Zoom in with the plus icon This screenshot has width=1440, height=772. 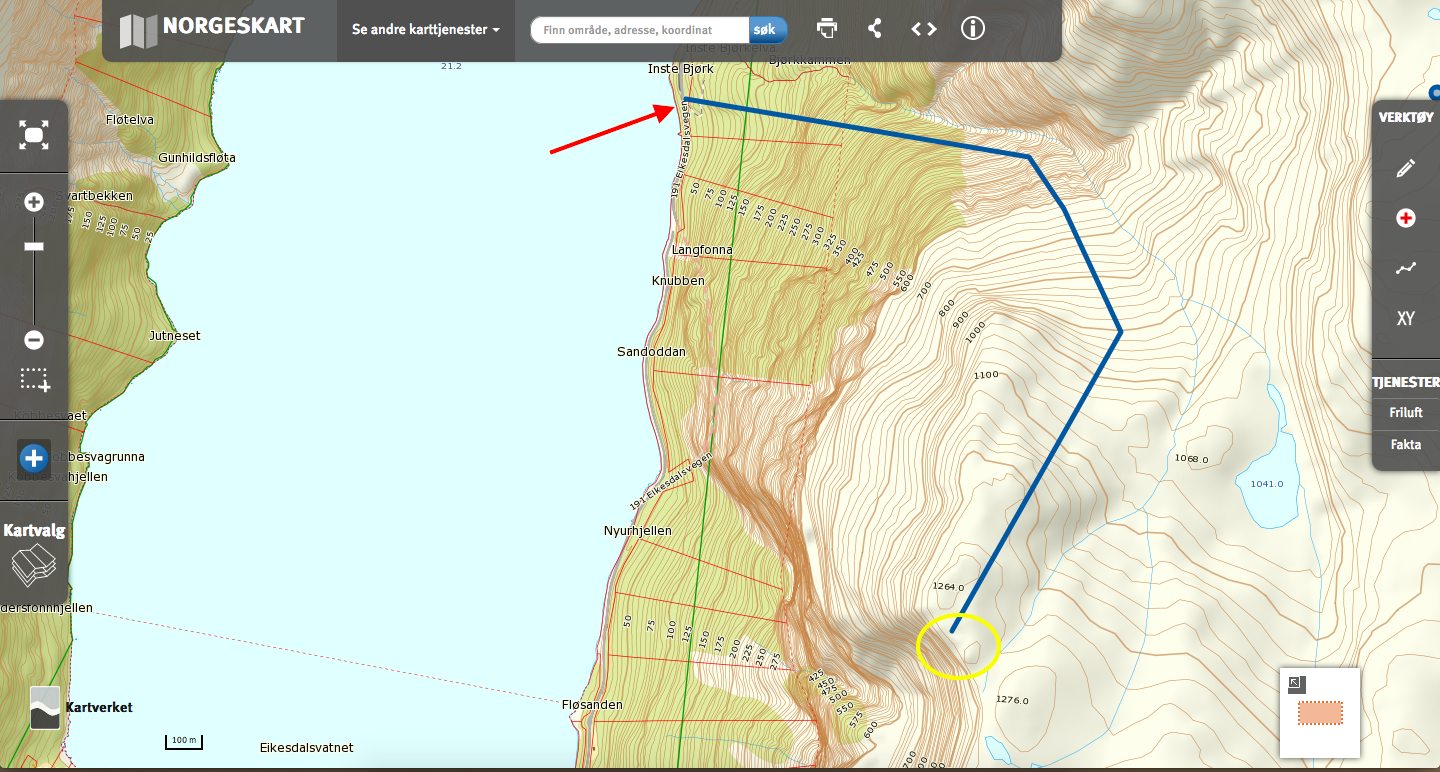coord(34,203)
